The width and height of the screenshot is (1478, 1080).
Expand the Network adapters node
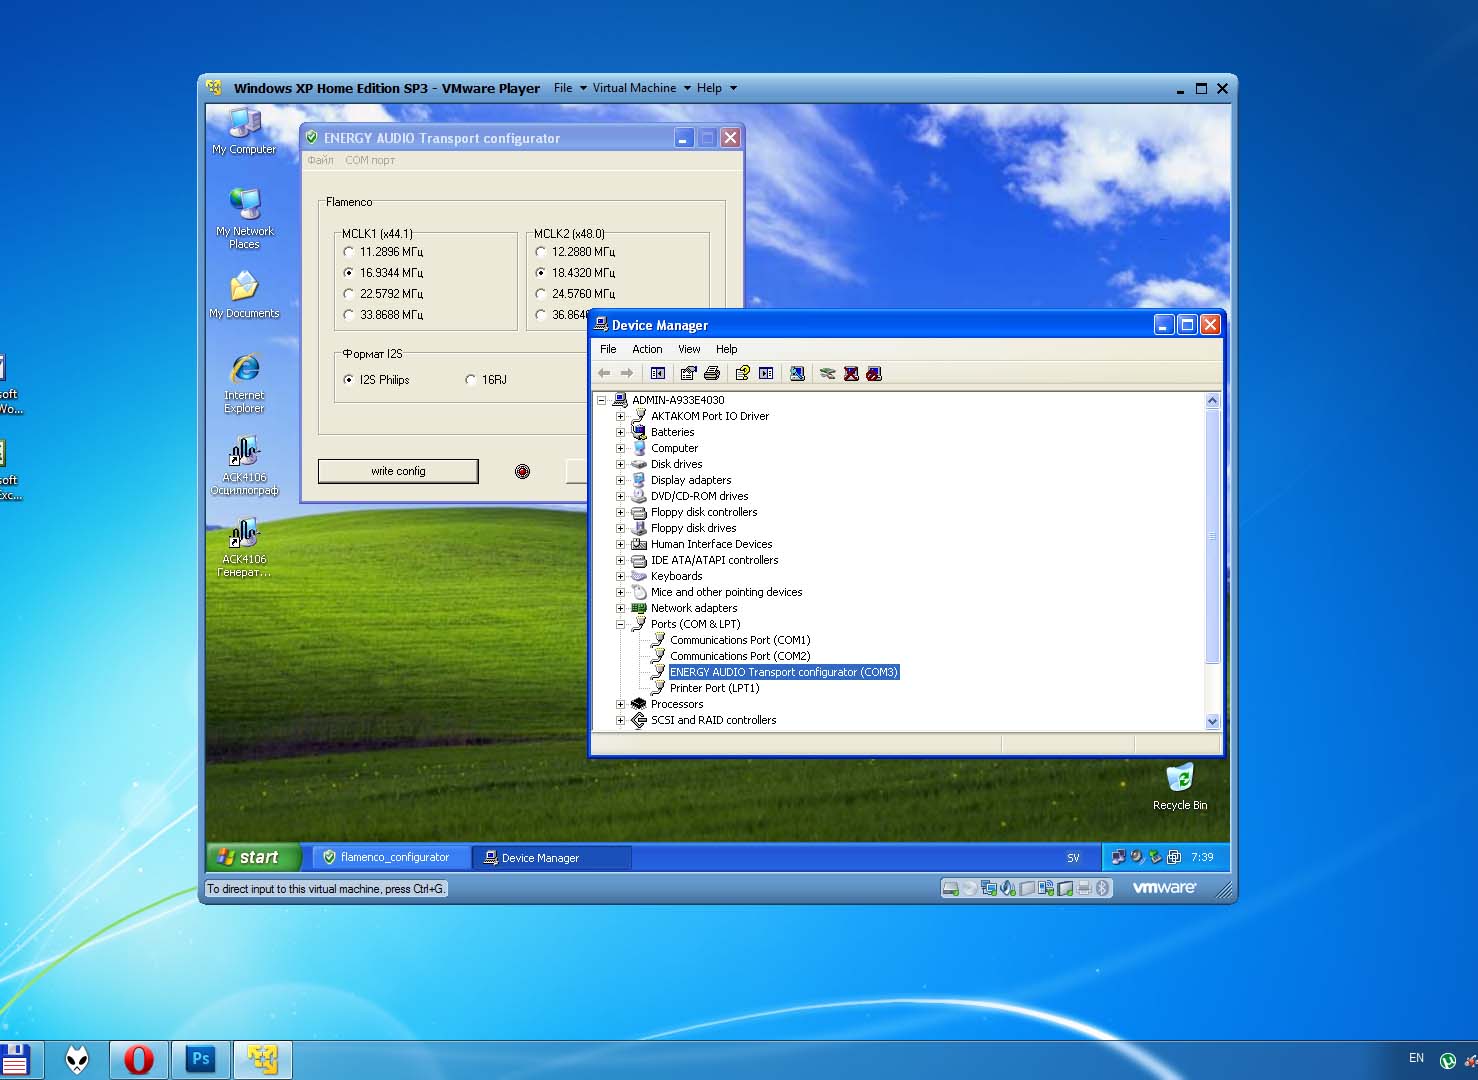pos(620,608)
